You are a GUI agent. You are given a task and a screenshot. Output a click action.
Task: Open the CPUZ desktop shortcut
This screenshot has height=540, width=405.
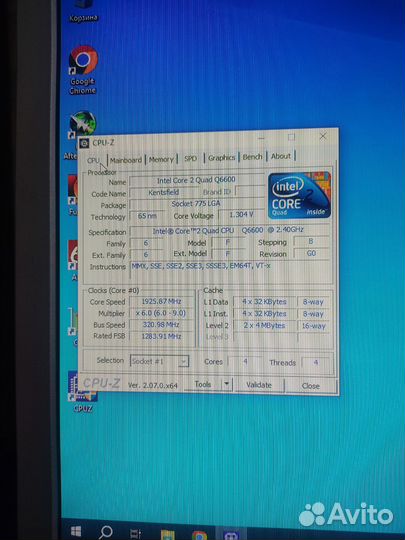tap(83, 392)
